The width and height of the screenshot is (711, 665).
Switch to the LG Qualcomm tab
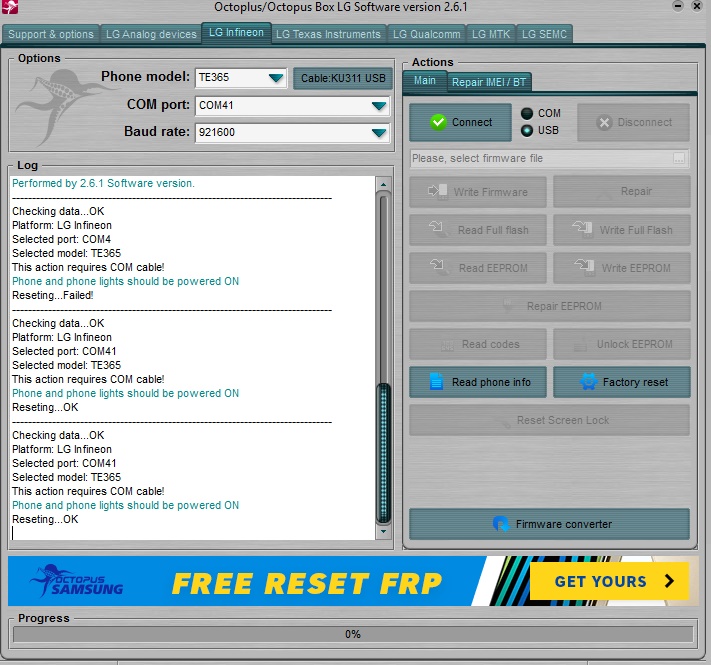[426, 34]
